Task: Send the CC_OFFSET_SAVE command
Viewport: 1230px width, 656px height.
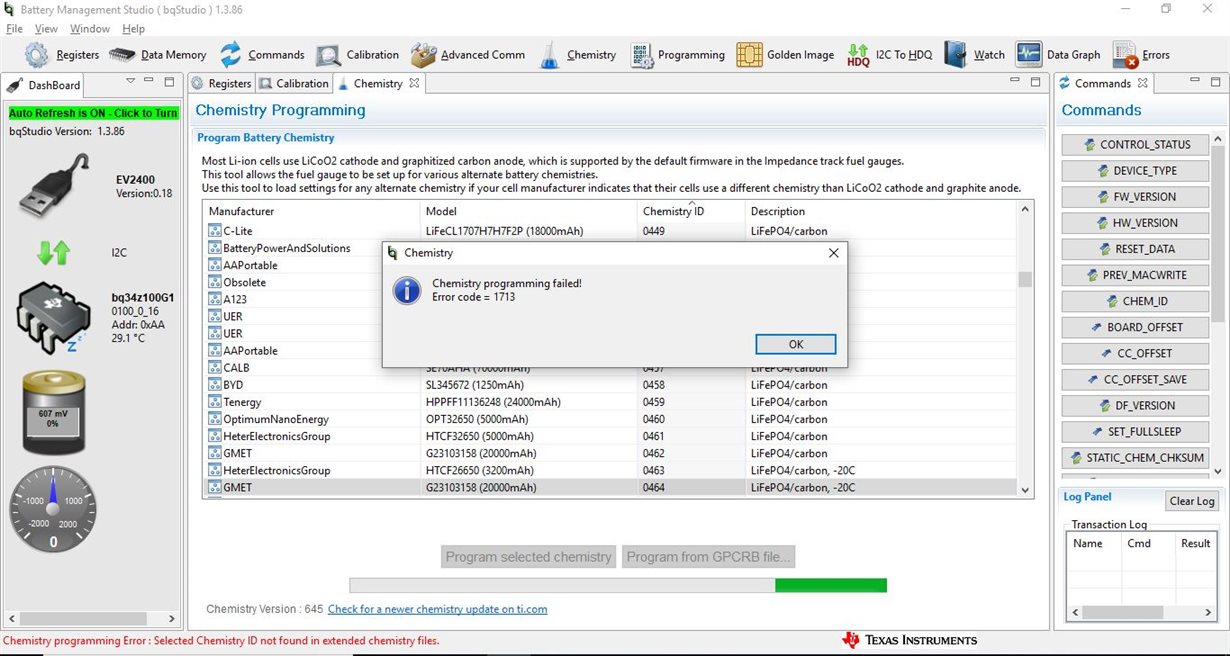Action: click(1135, 379)
